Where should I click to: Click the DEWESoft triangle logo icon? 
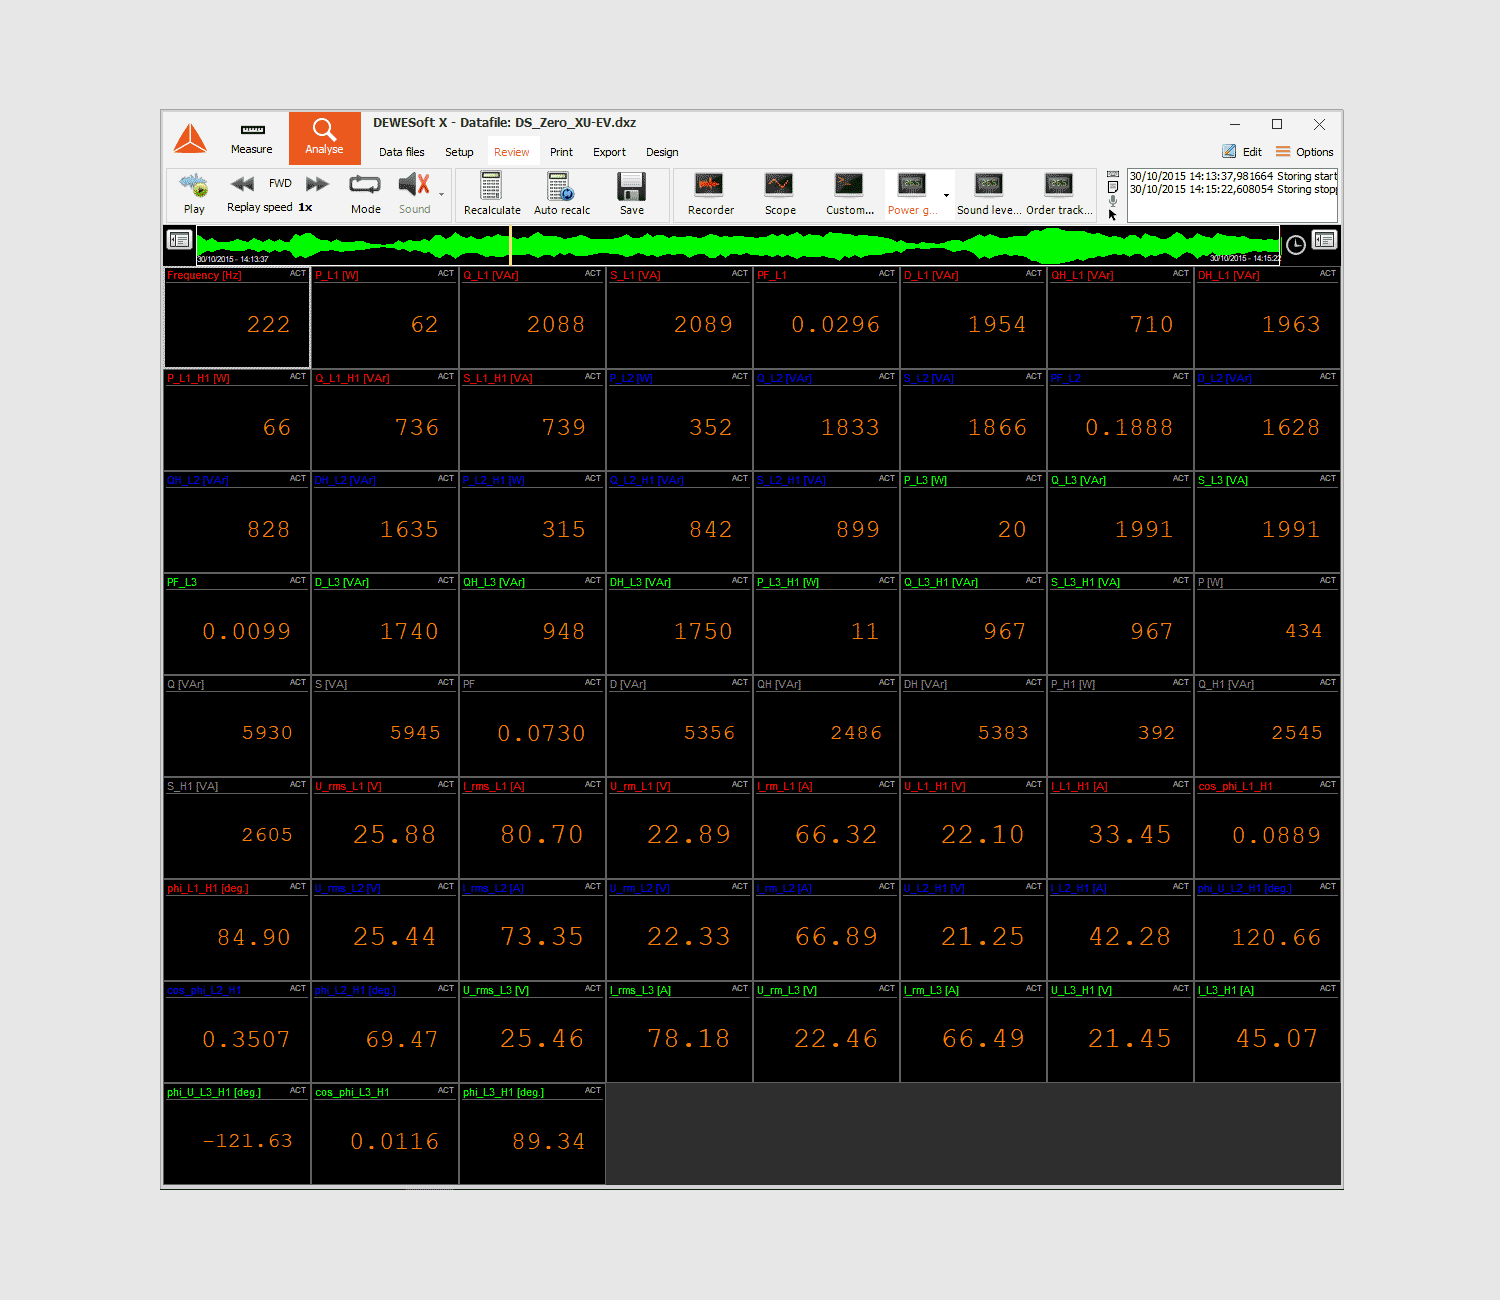pyautogui.click(x=190, y=138)
